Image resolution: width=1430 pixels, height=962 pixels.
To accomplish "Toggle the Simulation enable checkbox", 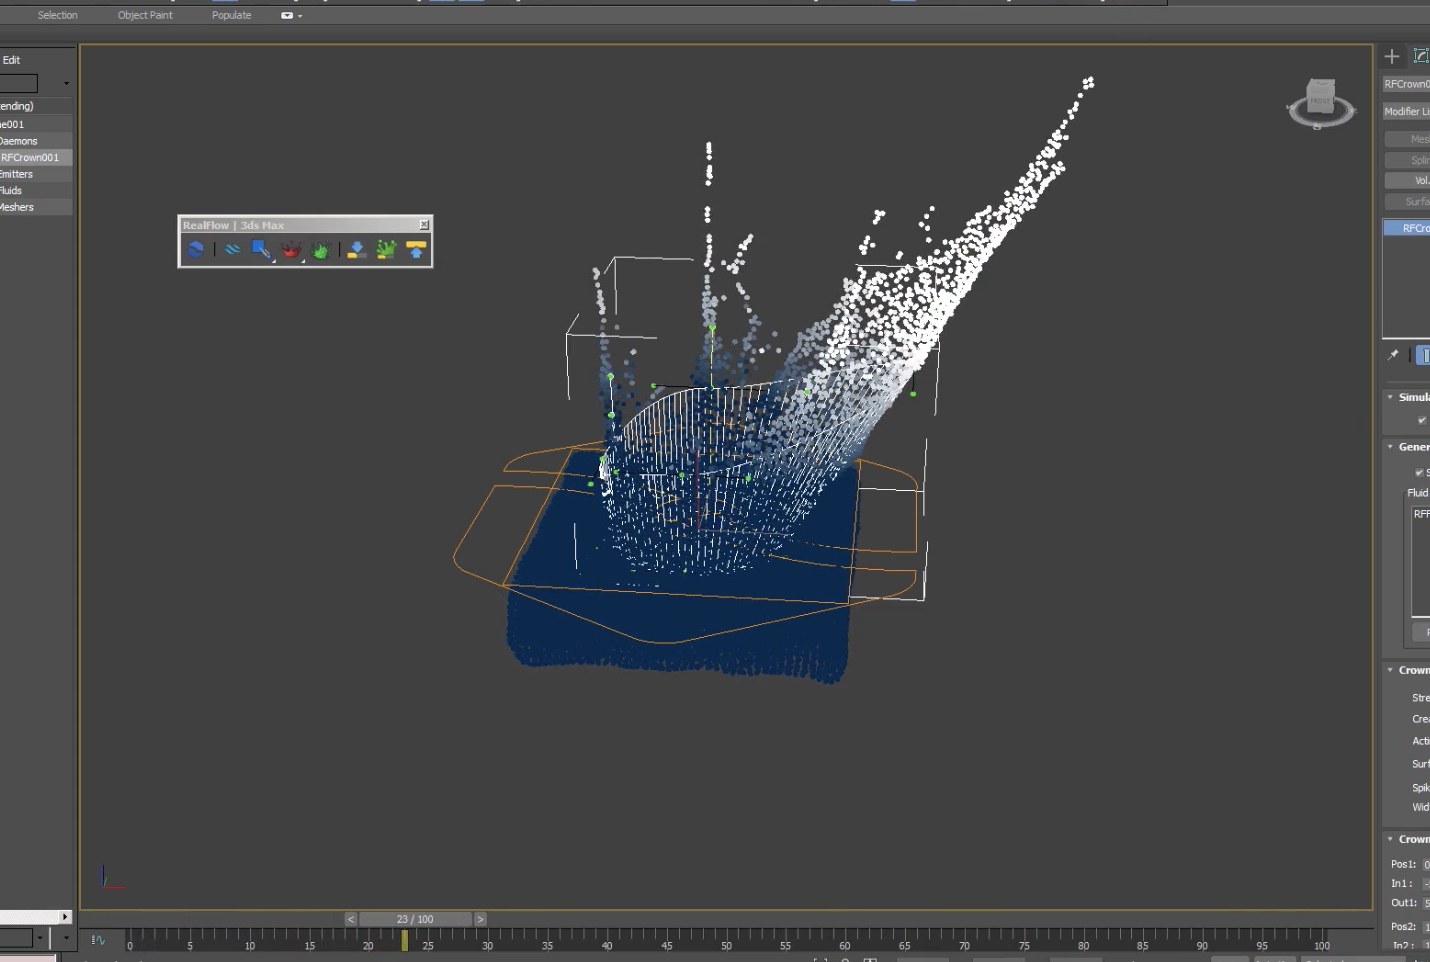I will 1422,419.
